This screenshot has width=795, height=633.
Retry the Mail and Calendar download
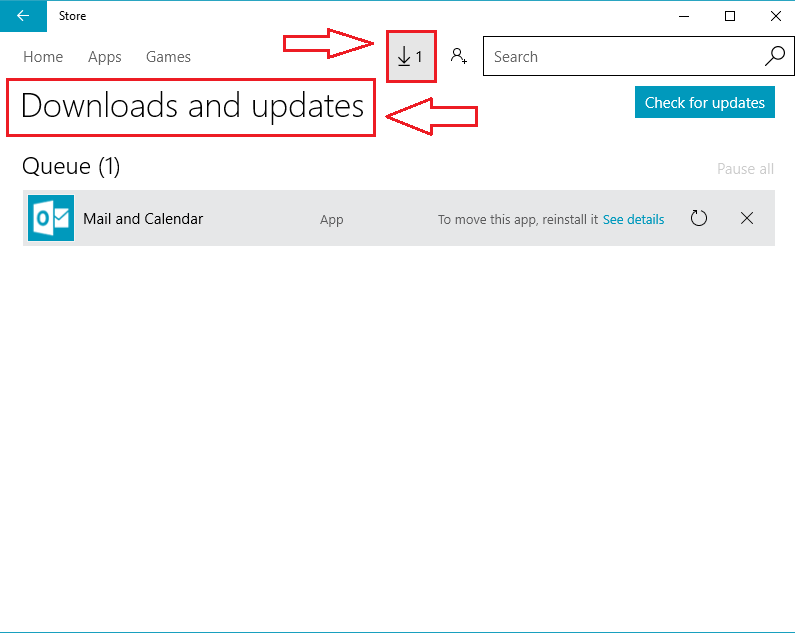[699, 218]
